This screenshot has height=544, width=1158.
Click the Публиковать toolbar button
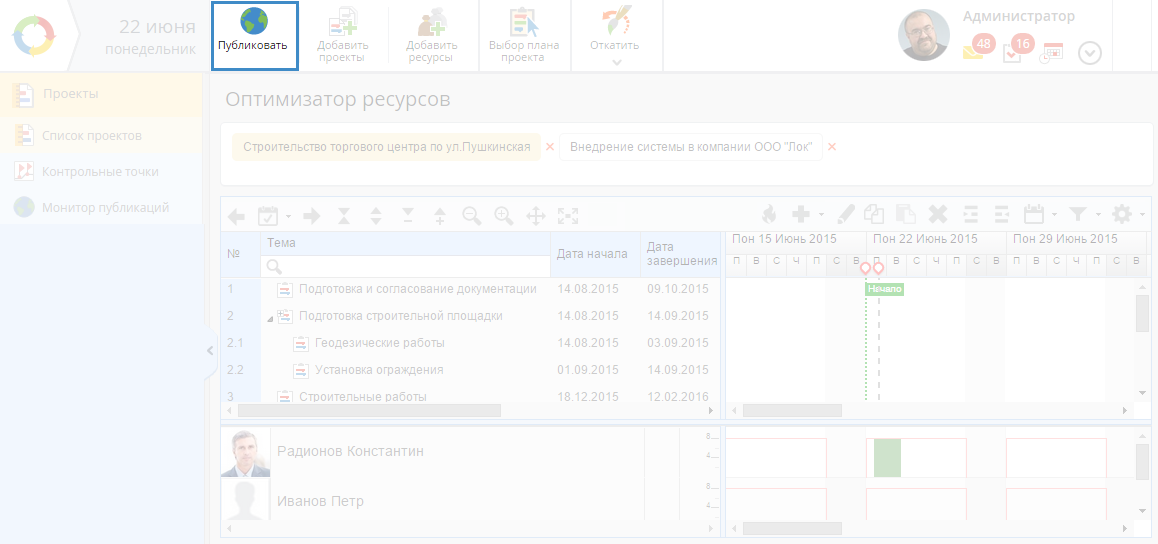coord(254,35)
